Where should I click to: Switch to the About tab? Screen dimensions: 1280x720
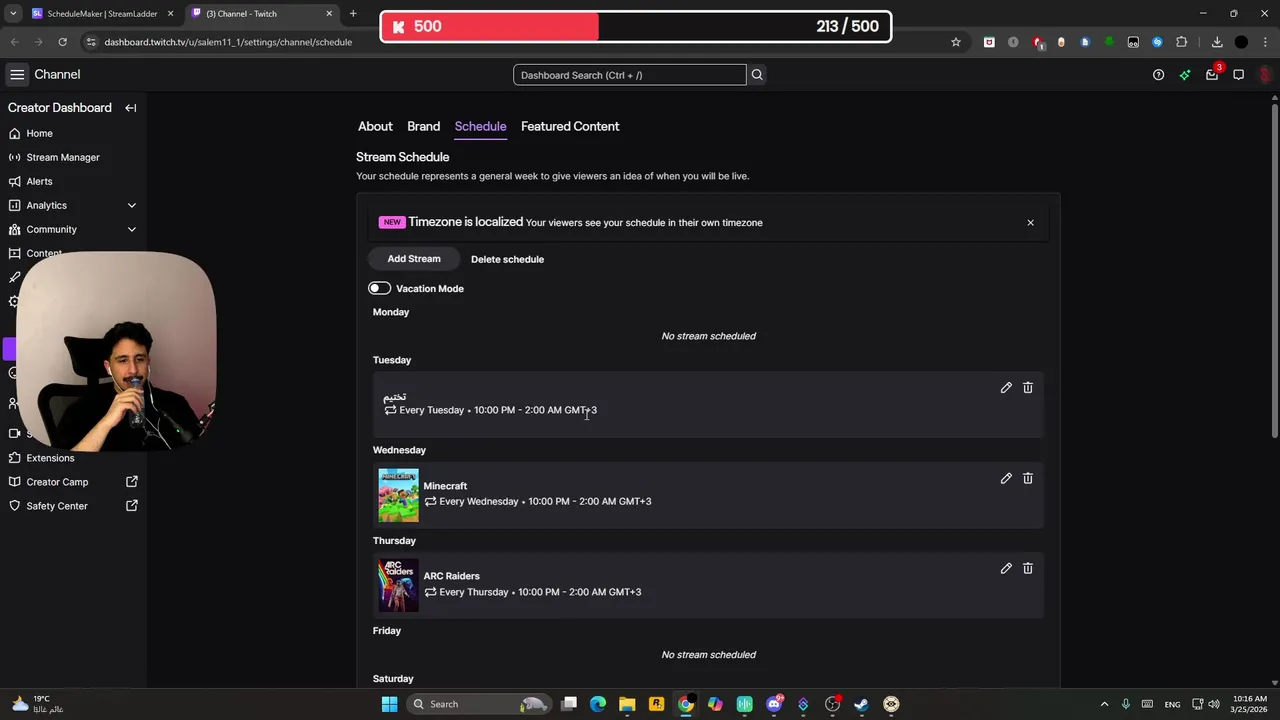point(375,126)
